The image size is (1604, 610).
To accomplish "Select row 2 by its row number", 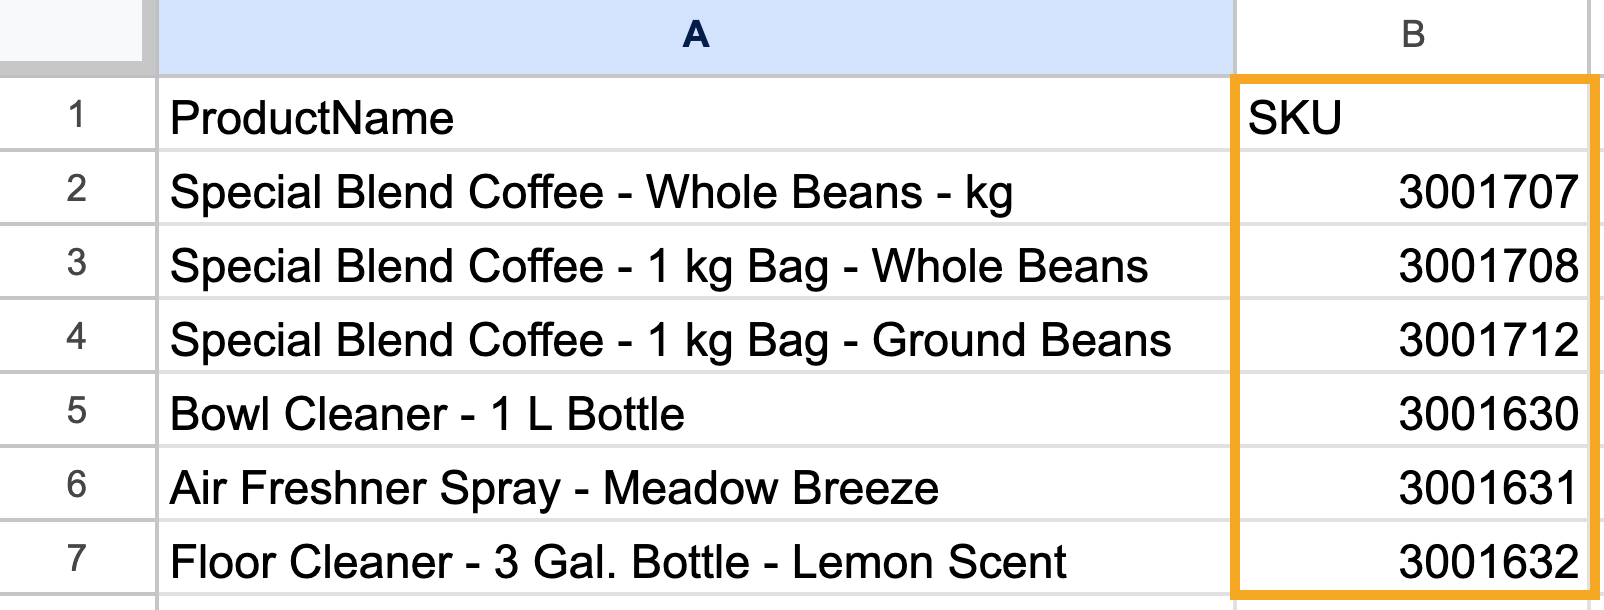I will coord(82,190).
